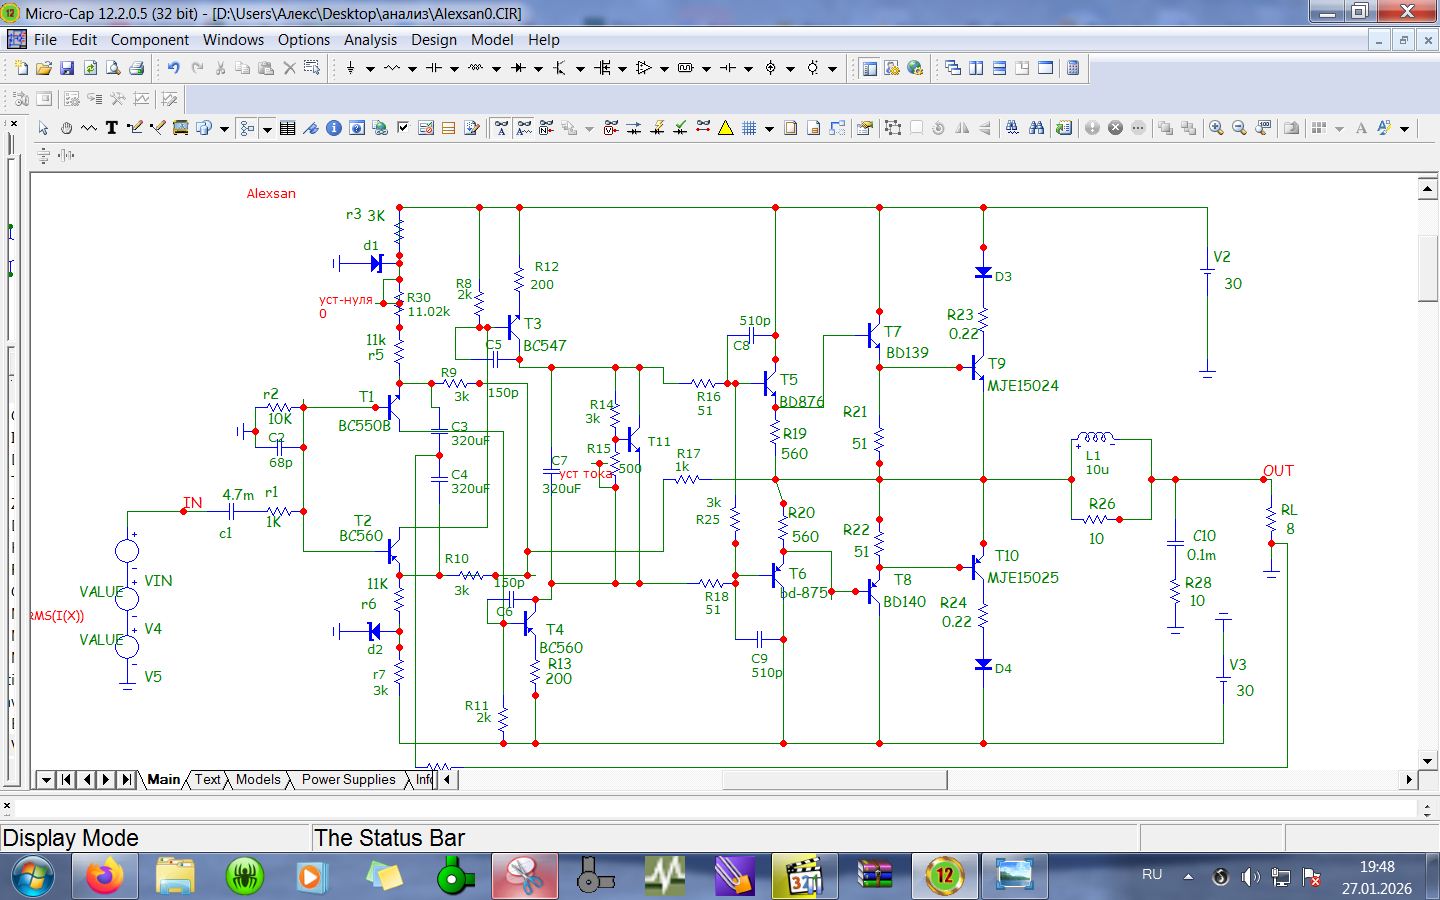Screen dimensions: 1440x900
Task: Click the Save file icon
Action: coord(67,68)
